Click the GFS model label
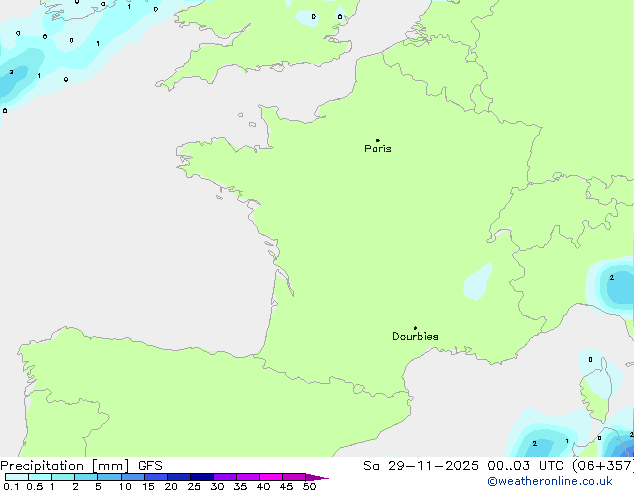This screenshot has width=634, height=490. pyautogui.click(x=150, y=466)
